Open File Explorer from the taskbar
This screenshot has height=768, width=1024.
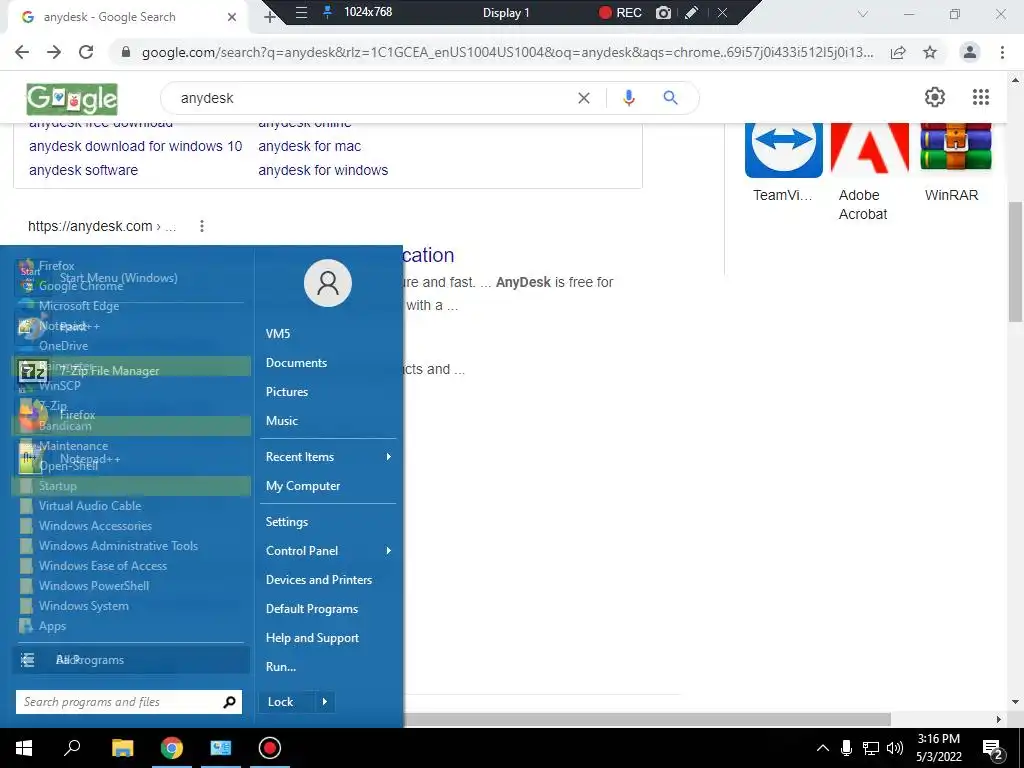tap(122, 748)
